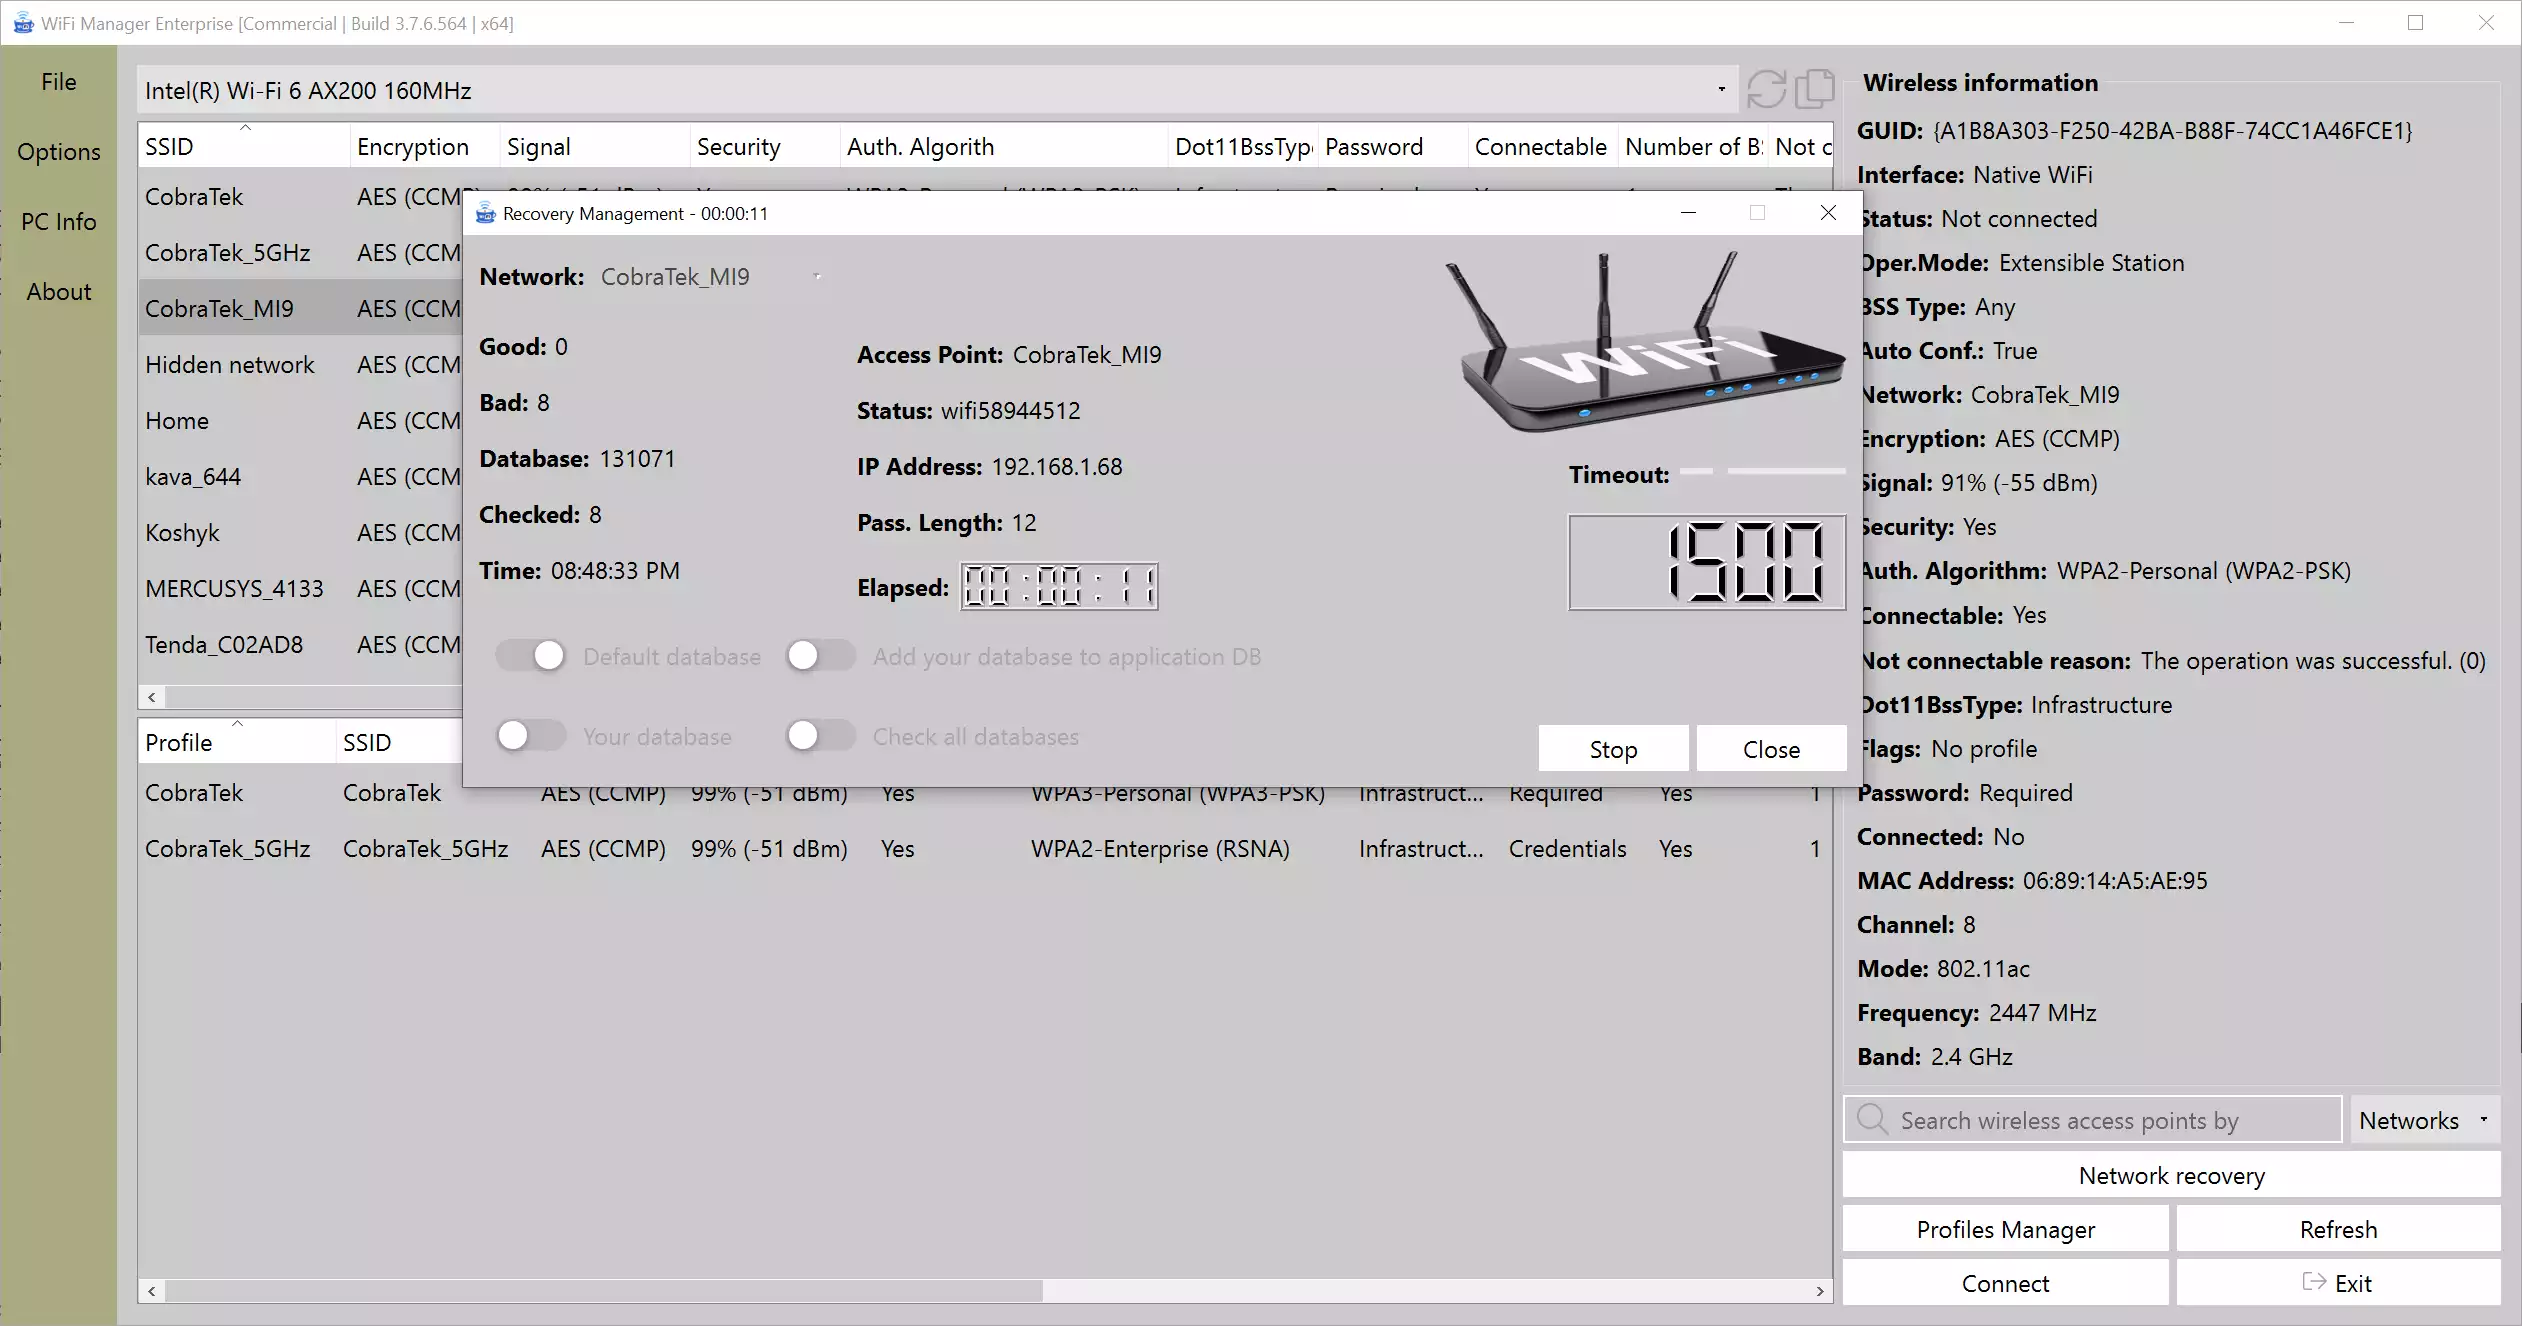2522x1326 pixels.
Task: Sort by the Signal column header
Action: point(595,147)
